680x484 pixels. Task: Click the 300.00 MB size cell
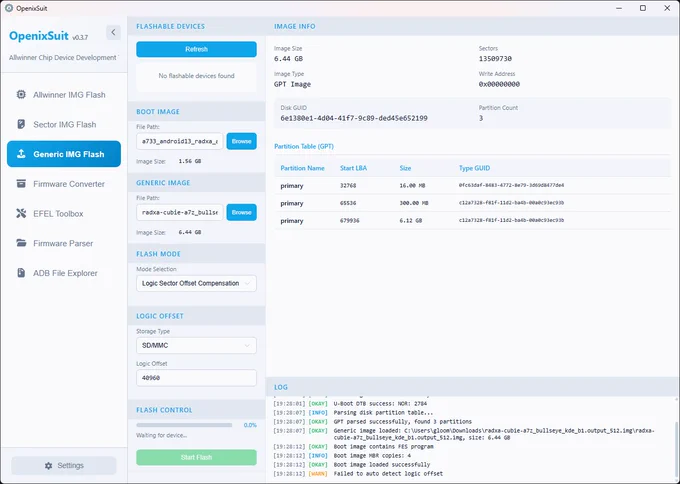[414, 203]
